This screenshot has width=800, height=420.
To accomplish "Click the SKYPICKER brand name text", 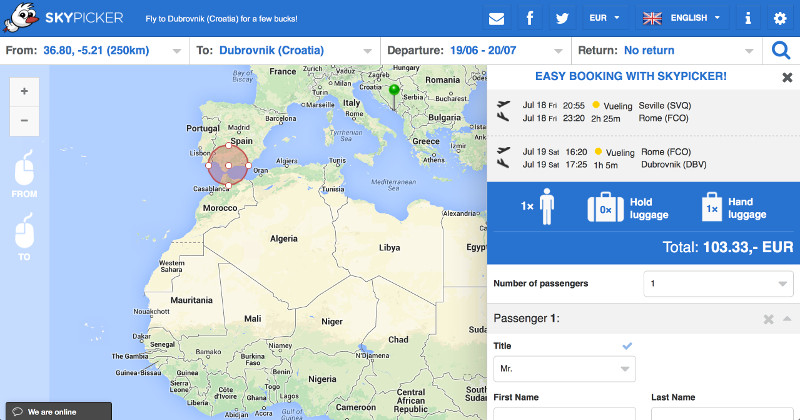I will [84, 18].
